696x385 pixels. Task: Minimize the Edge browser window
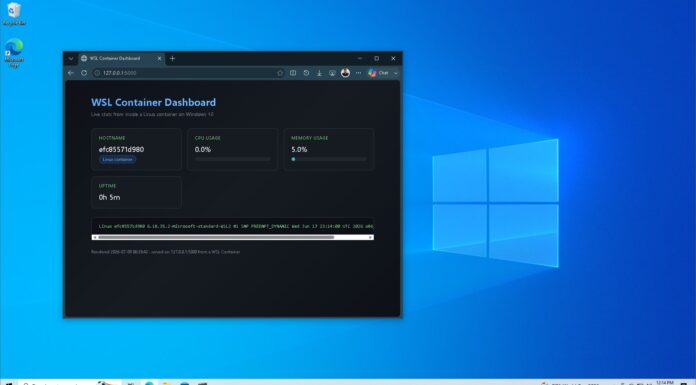[x=360, y=59]
